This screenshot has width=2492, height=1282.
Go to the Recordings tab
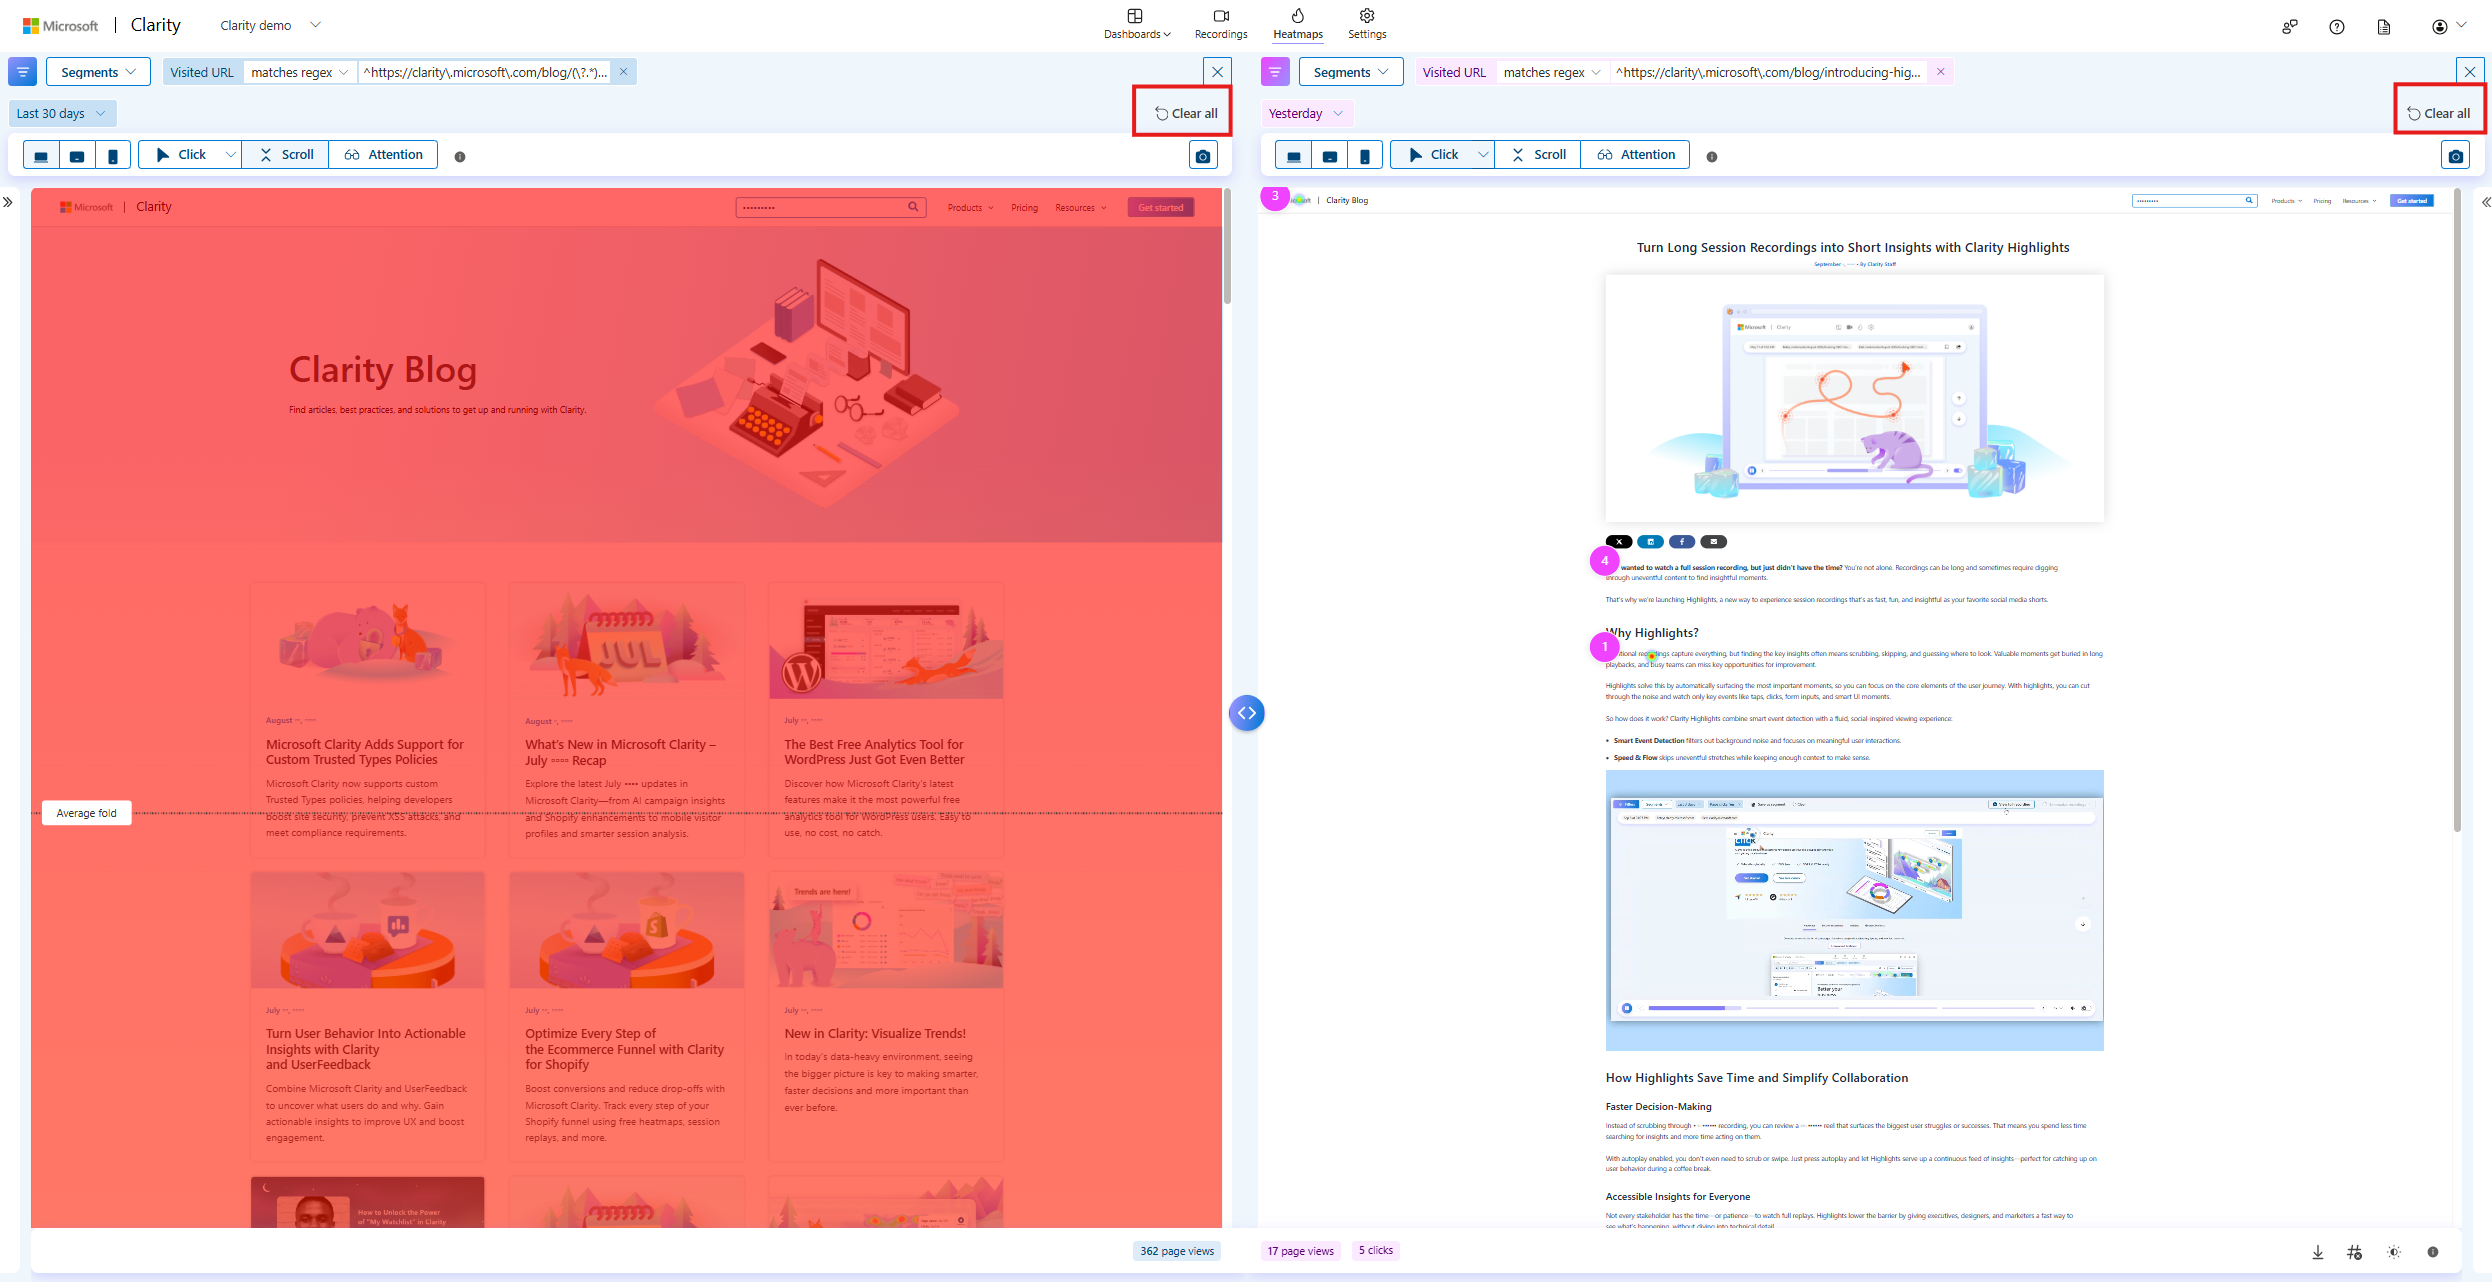pyautogui.click(x=1221, y=24)
